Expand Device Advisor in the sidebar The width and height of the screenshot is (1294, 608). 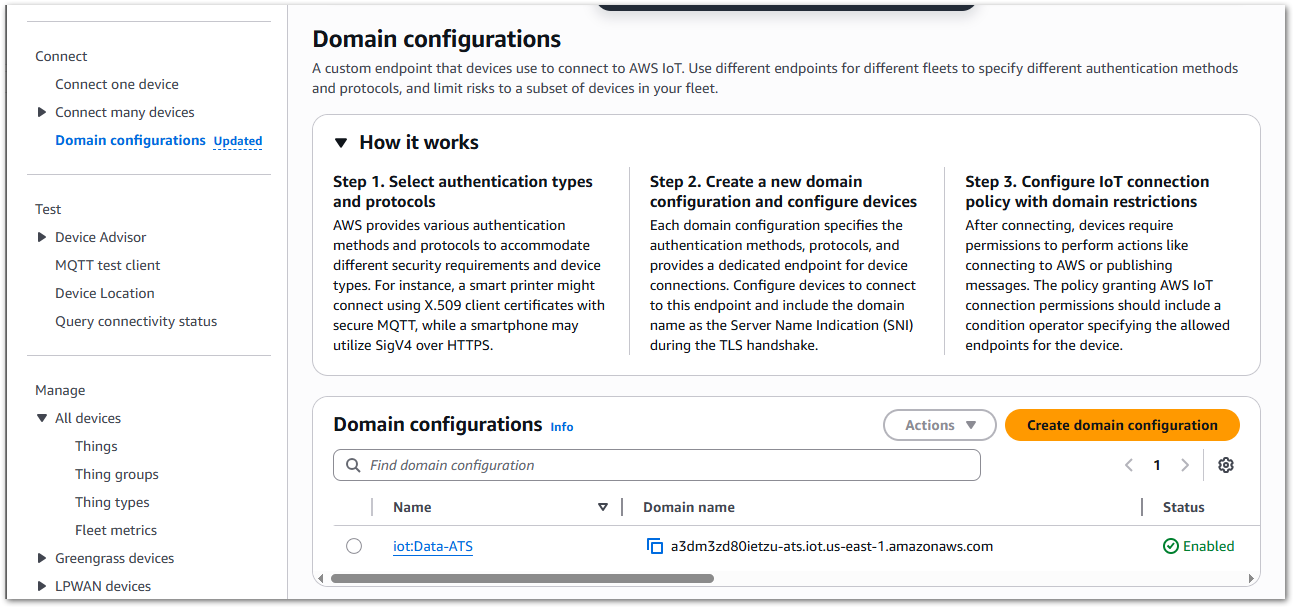(41, 237)
